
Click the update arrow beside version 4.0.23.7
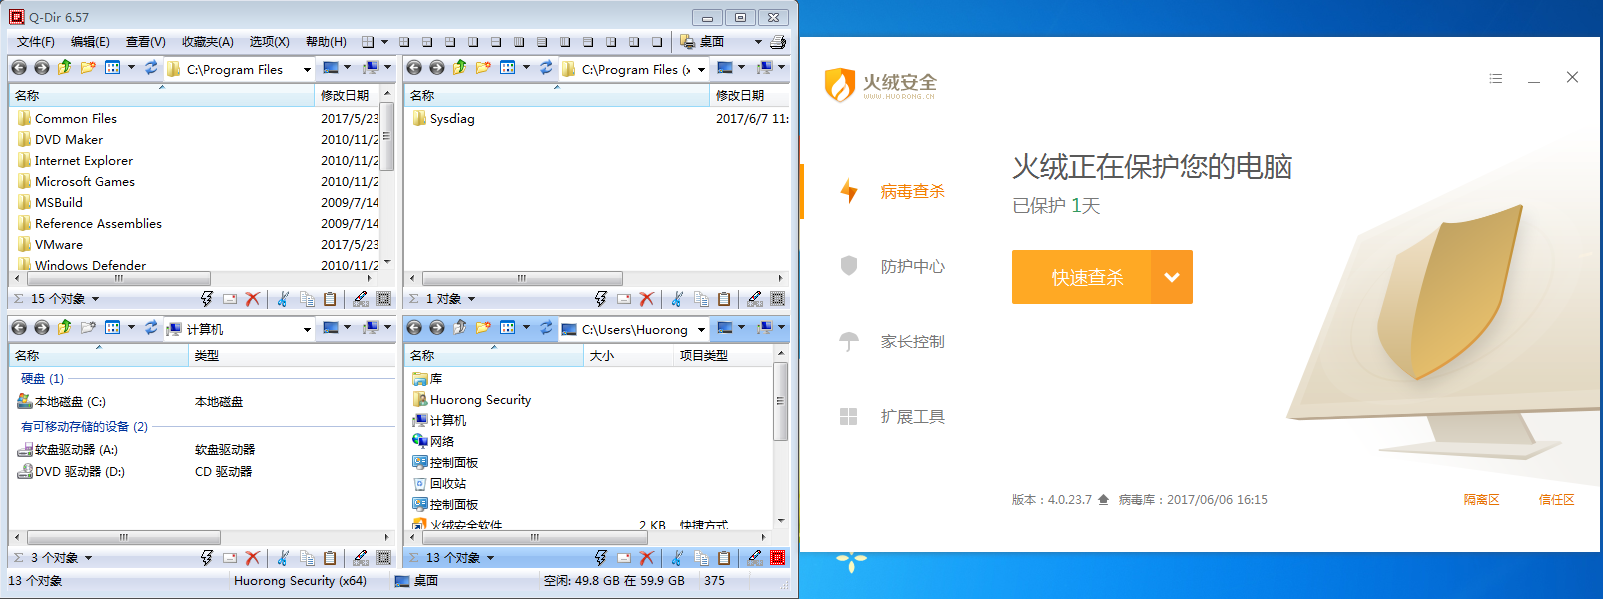point(1103,499)
